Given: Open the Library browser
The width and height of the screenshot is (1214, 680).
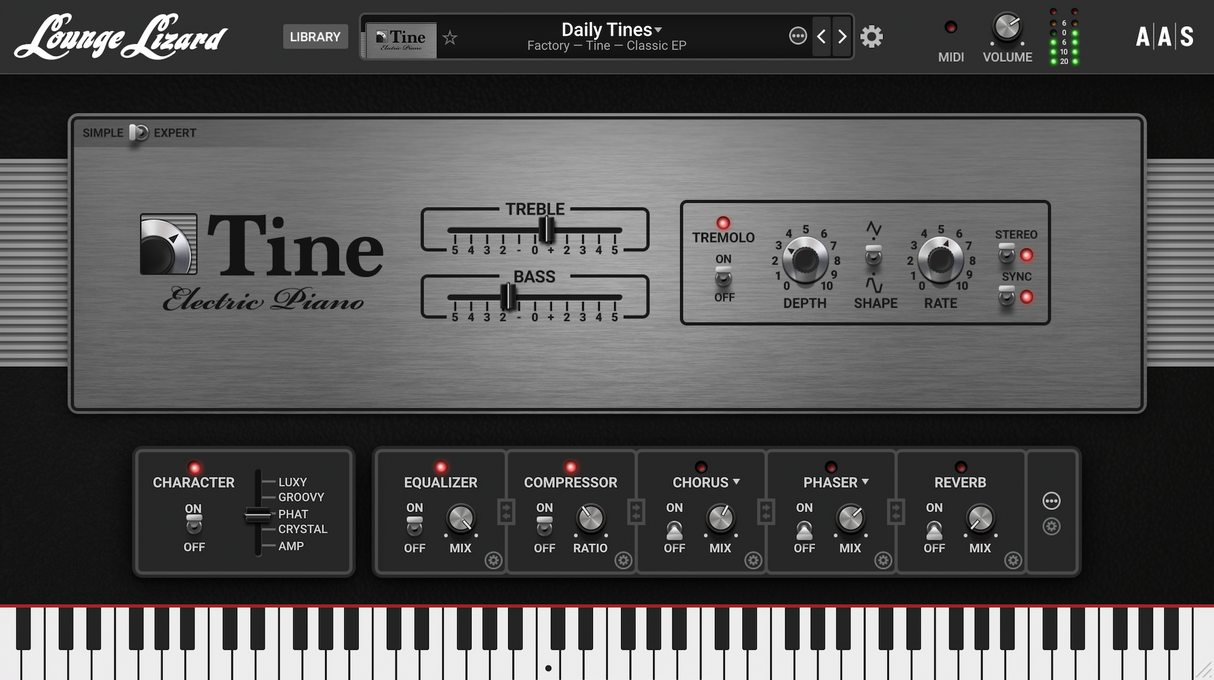Looking at the screenshot, I should click(315, 37).
